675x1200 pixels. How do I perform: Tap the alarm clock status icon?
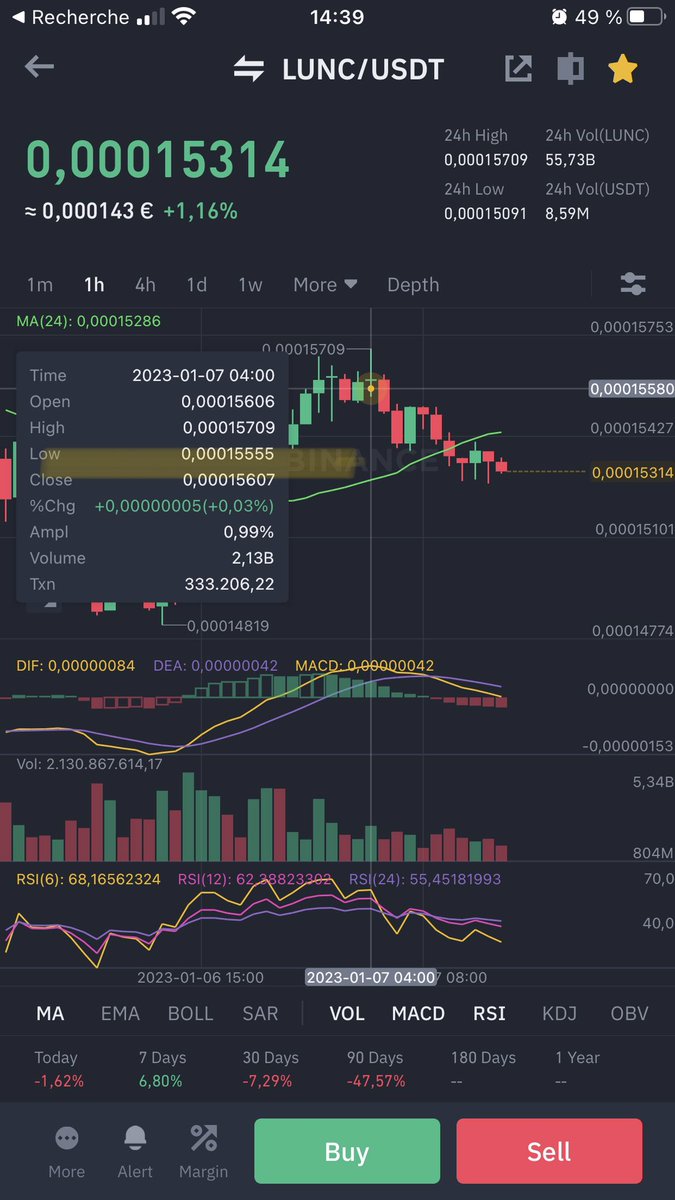tap(558, 17)
